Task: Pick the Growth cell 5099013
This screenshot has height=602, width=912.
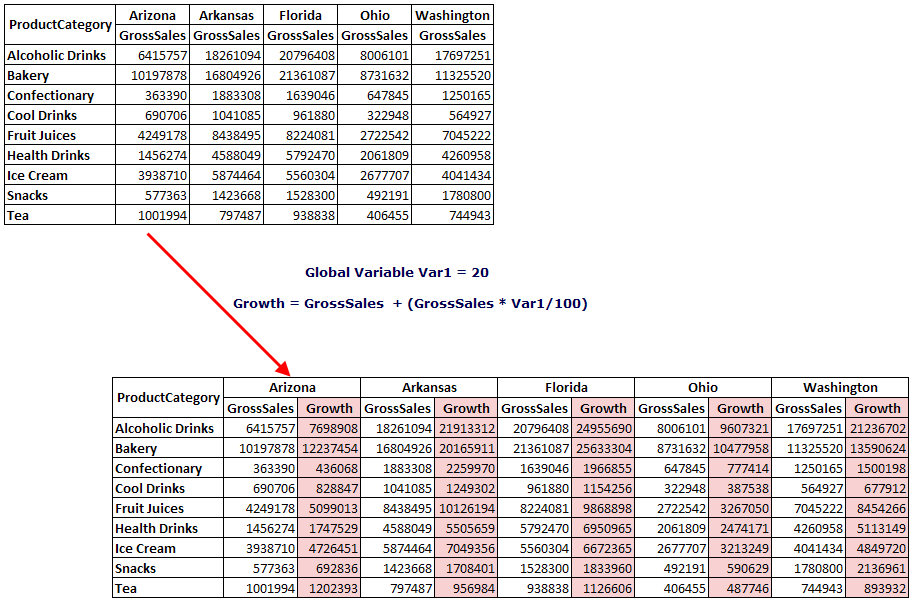Action: 329,508
